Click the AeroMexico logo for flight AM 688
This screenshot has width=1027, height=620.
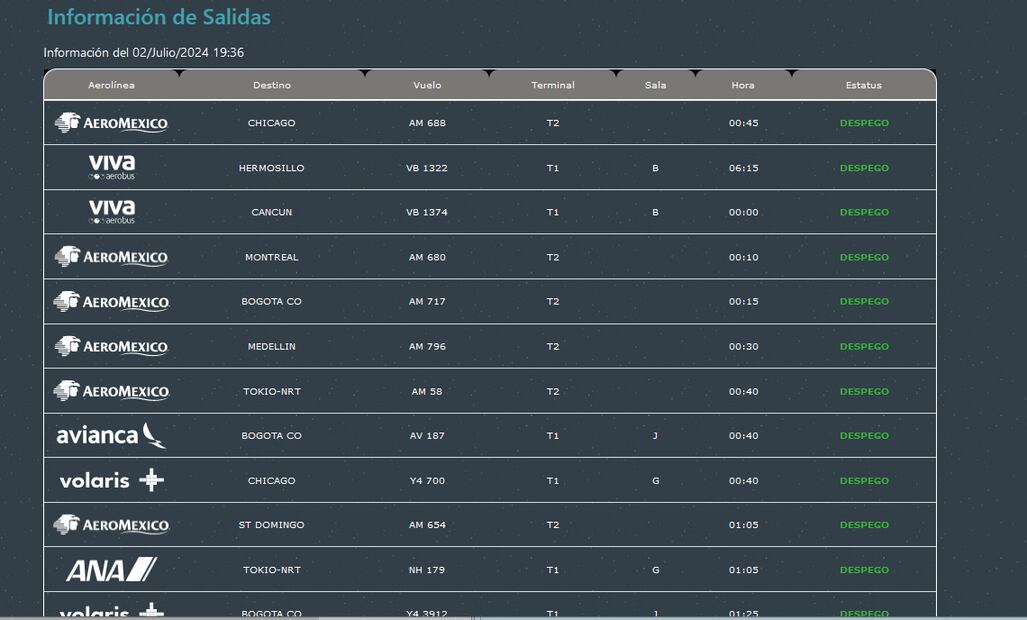coord(111,123)
